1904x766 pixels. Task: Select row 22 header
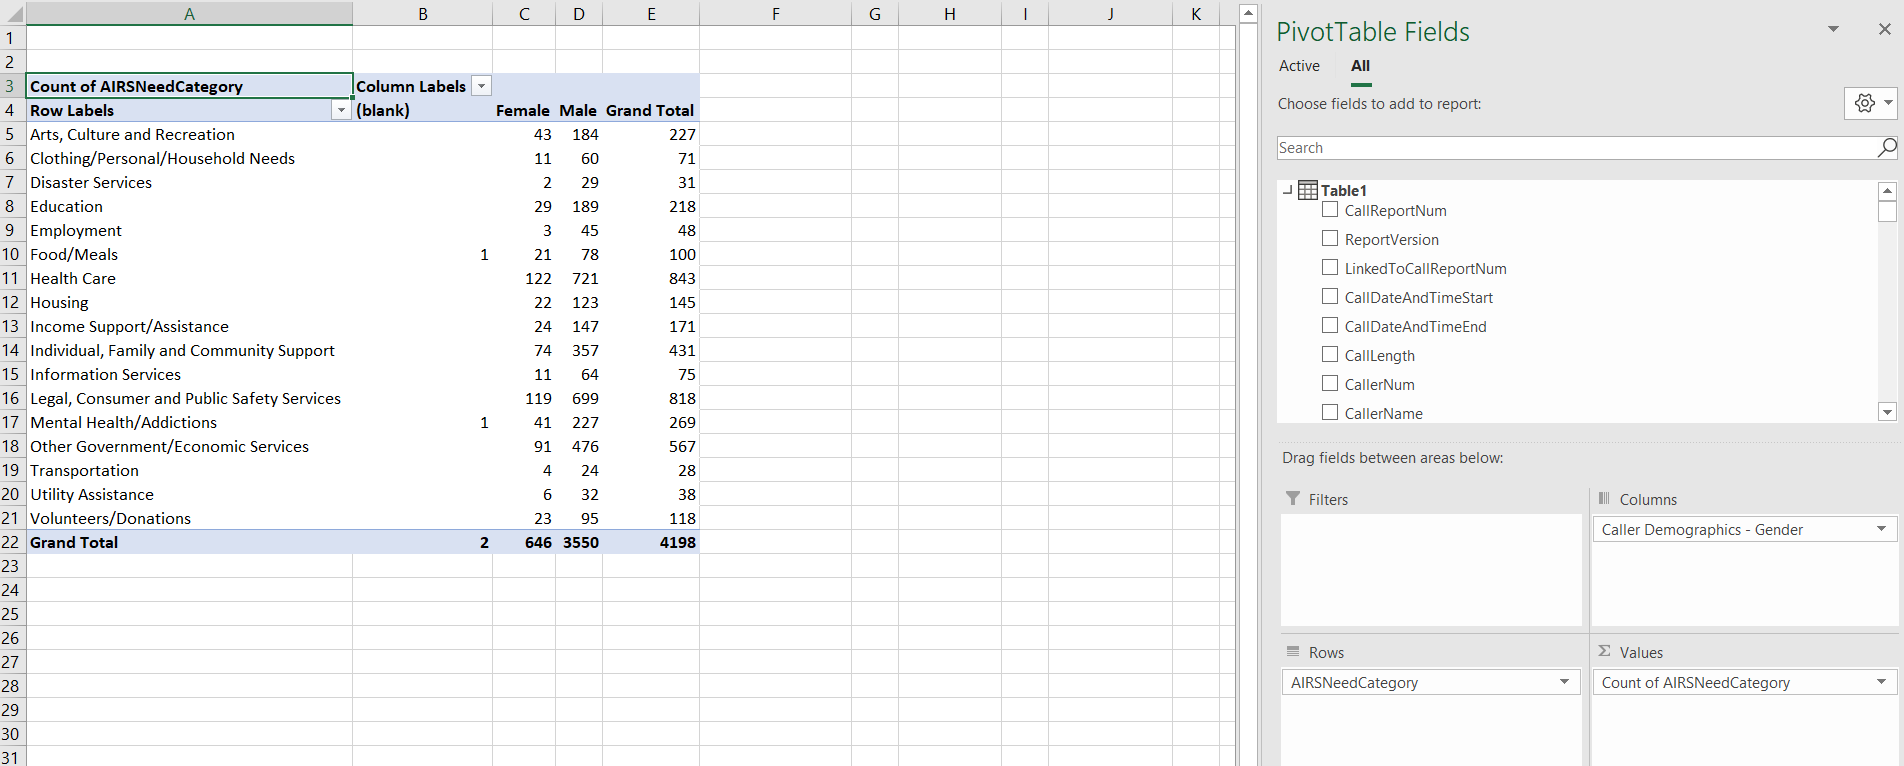[11, 542]
